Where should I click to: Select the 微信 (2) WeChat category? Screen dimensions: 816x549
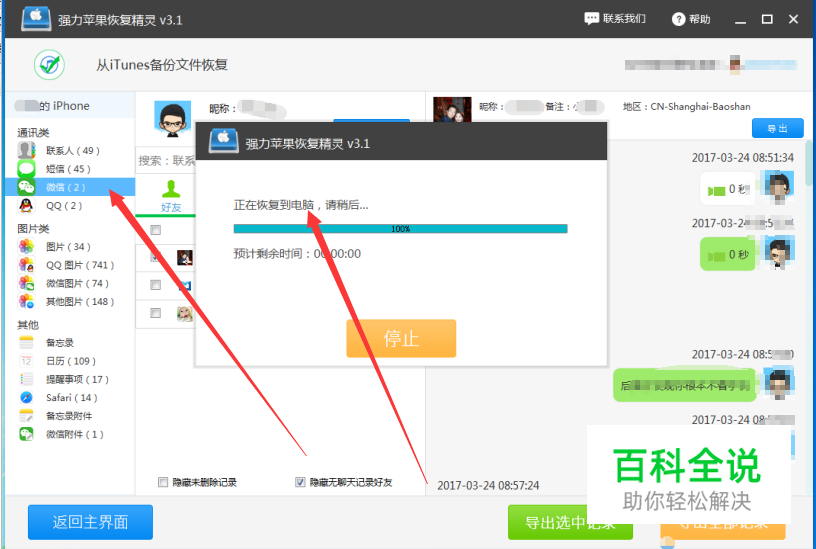[70, 187]
